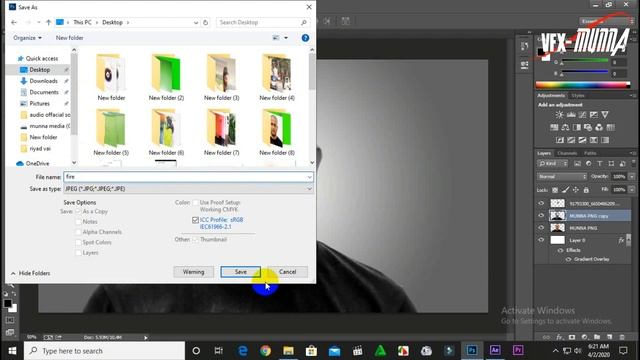Select the Layers panel tab
The image size is (640, 360).
[x=544, y=153]
